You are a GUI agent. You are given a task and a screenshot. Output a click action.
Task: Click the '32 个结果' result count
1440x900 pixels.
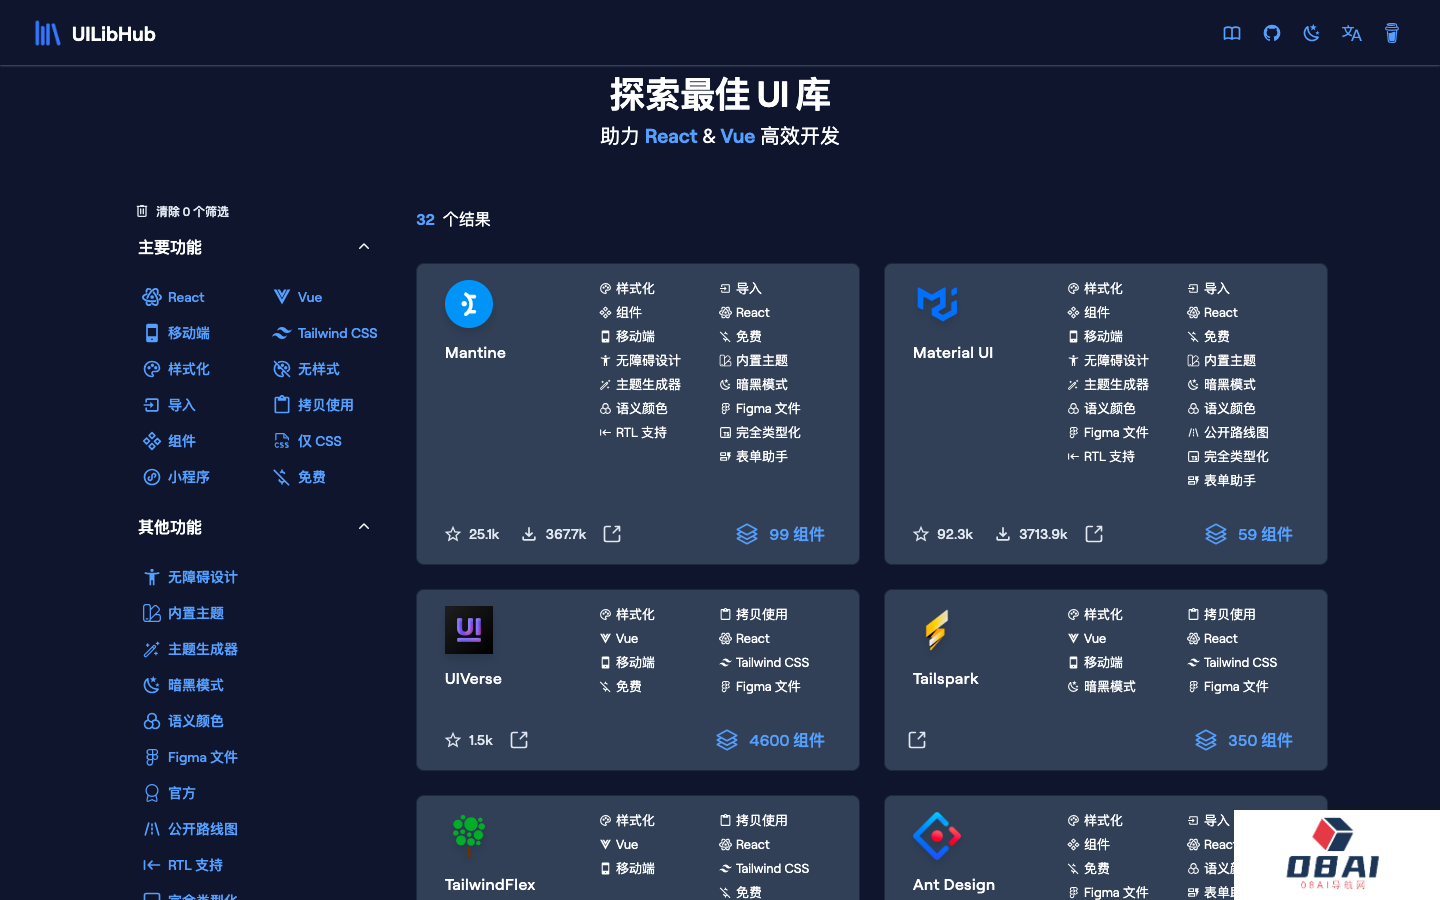(x=453, y=219)
